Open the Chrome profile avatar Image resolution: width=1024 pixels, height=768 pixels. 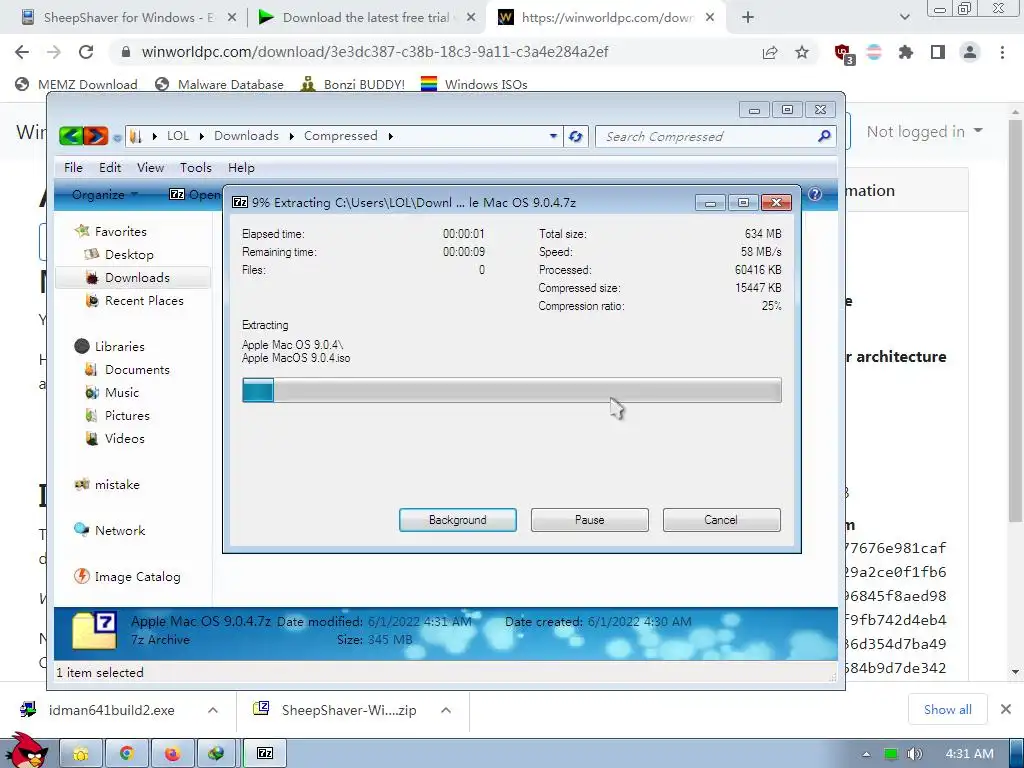[x=970, y=52]
